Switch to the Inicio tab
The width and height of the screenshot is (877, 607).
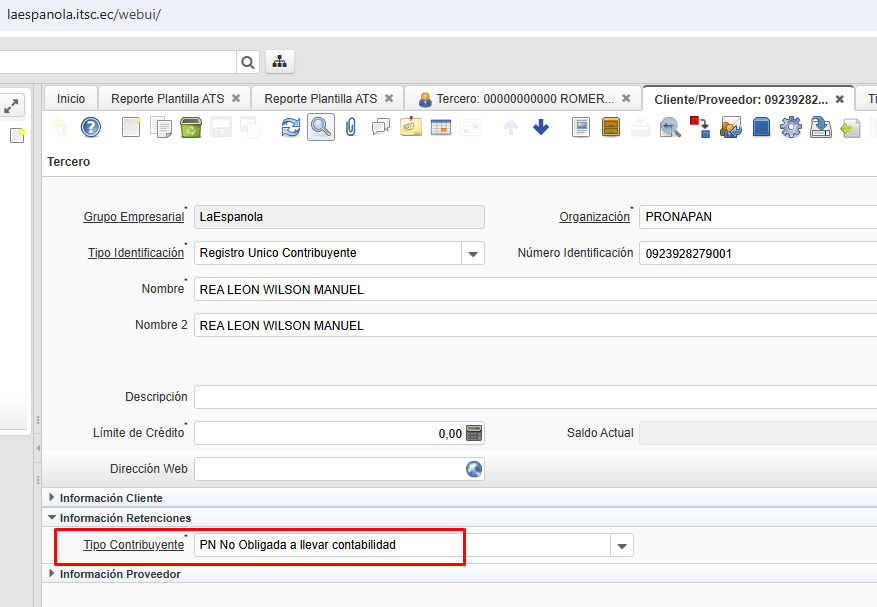pos(71,98)
